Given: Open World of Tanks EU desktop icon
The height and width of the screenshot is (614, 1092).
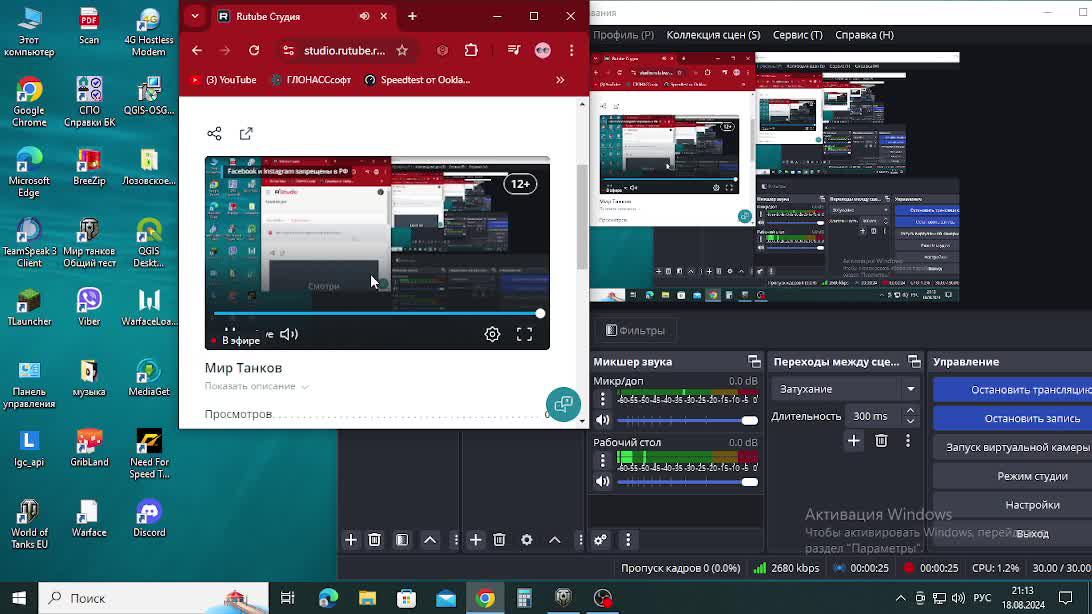Looking at the screenshot, I should coord(29,524).
